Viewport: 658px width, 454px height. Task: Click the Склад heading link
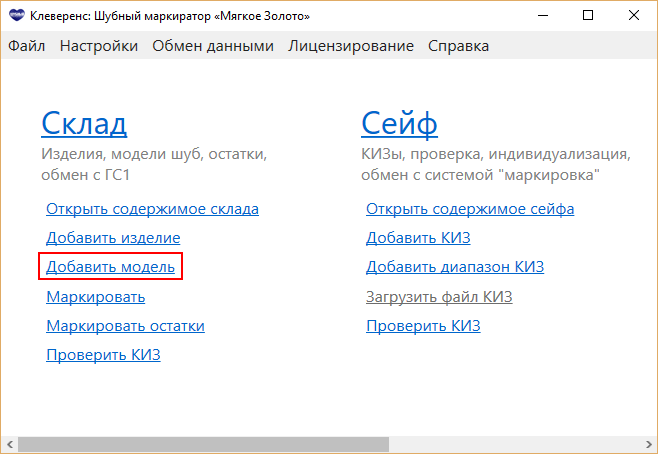pyautogui.click(x=84, y=123)
